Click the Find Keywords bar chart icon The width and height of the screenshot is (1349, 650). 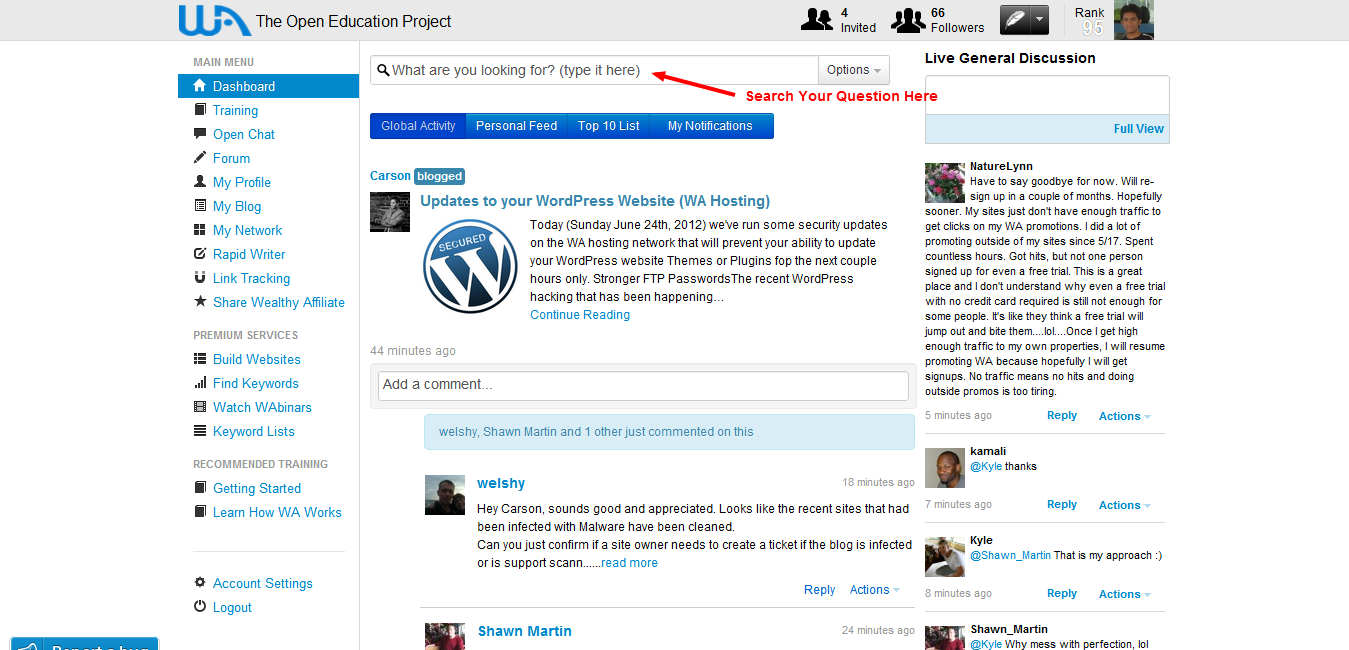coord(200,383)
